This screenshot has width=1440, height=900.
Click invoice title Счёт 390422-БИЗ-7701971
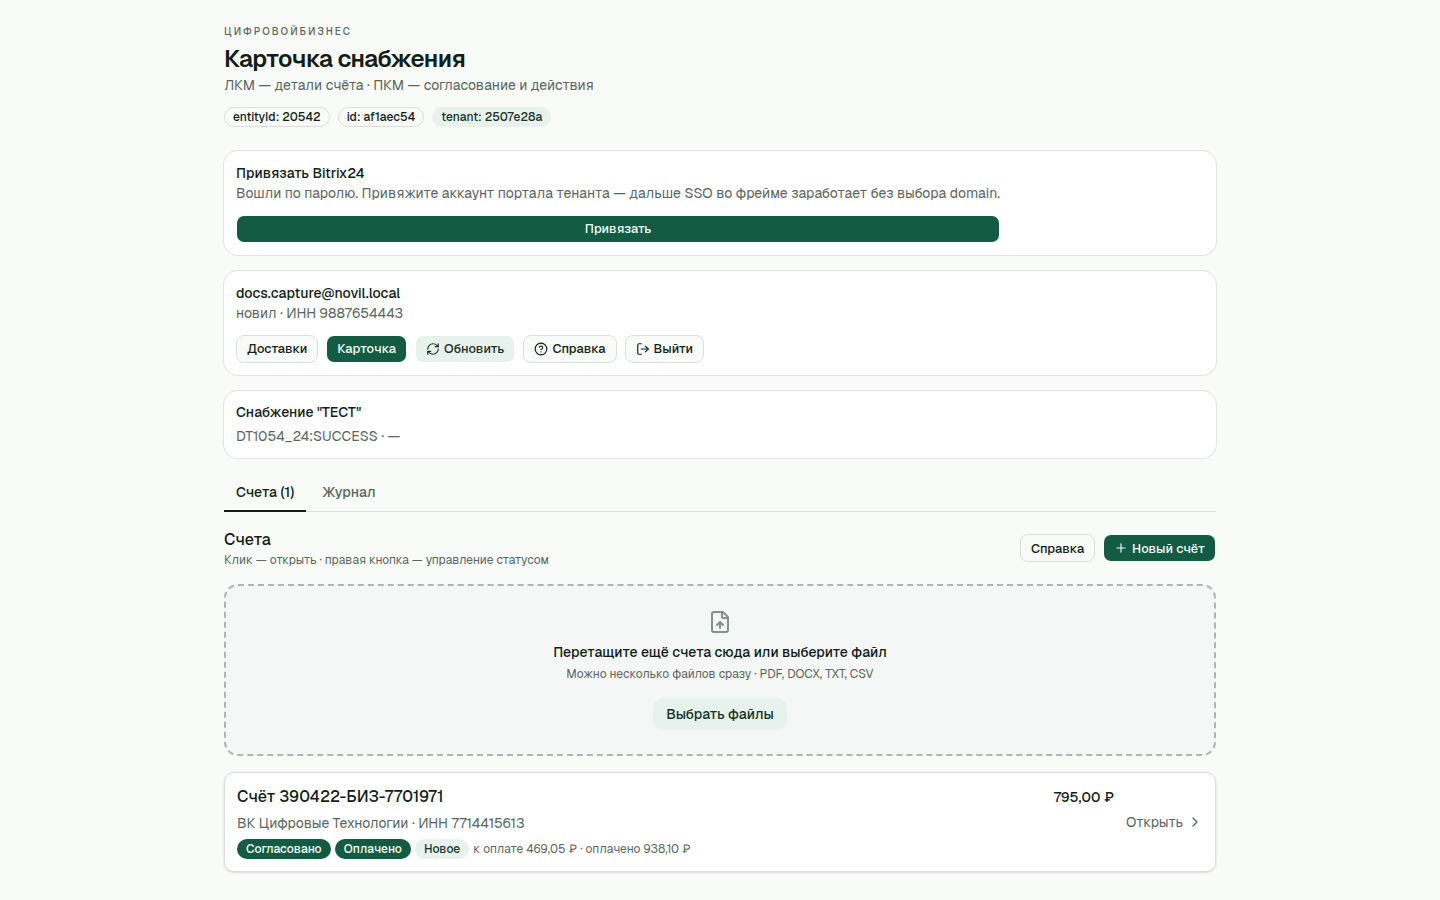[x=340, y=796]
